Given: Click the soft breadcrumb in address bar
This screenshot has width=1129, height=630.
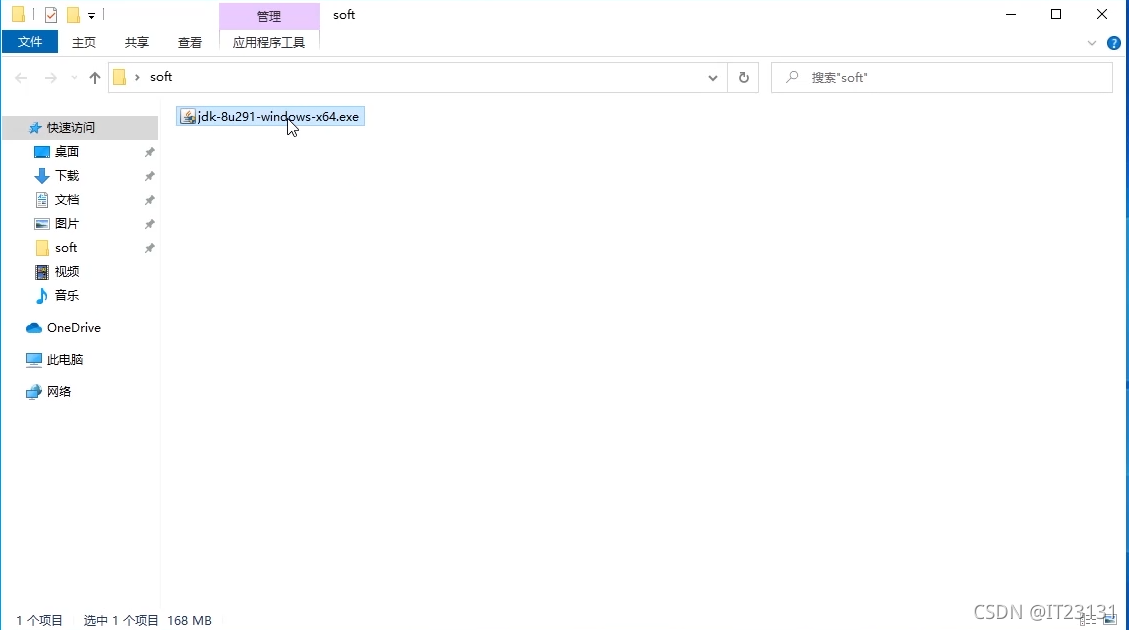Looking at the screenshot, I should click(x=161, y=77).
